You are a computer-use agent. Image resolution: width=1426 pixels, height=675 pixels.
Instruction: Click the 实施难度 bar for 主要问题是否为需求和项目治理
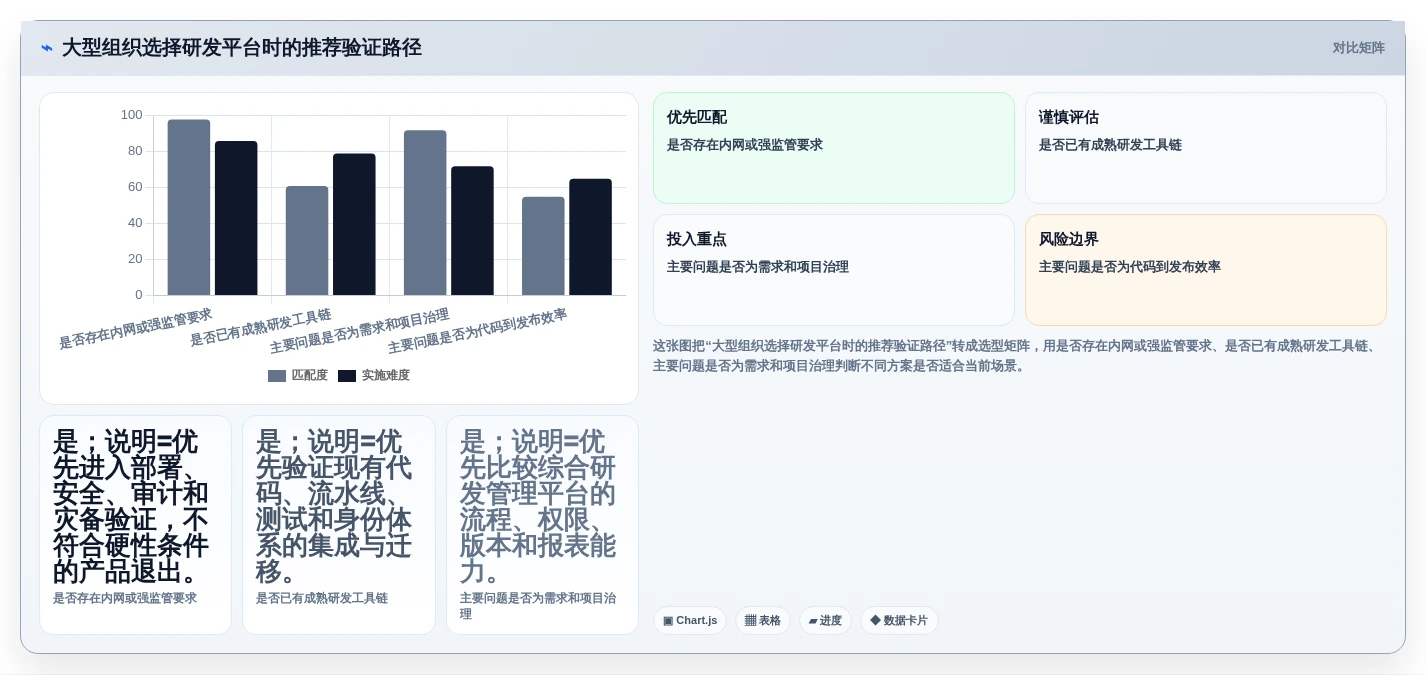pos(472,230)
